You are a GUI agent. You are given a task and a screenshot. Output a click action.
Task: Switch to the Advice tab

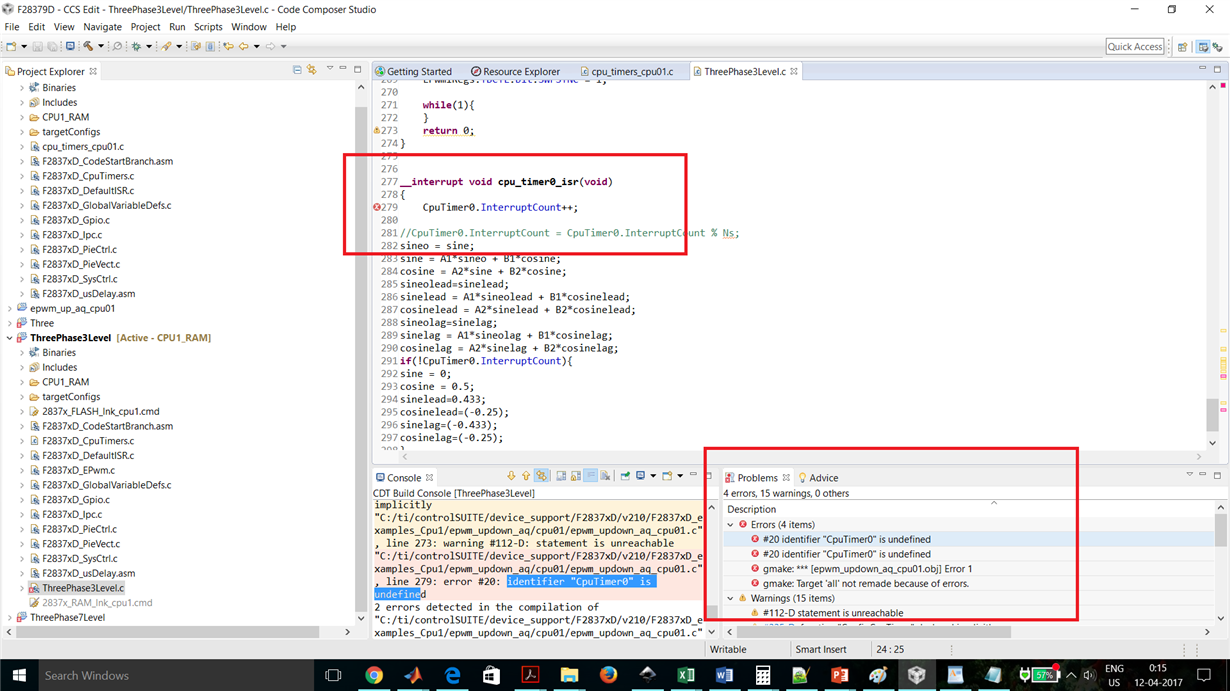(x=817, y=478)
